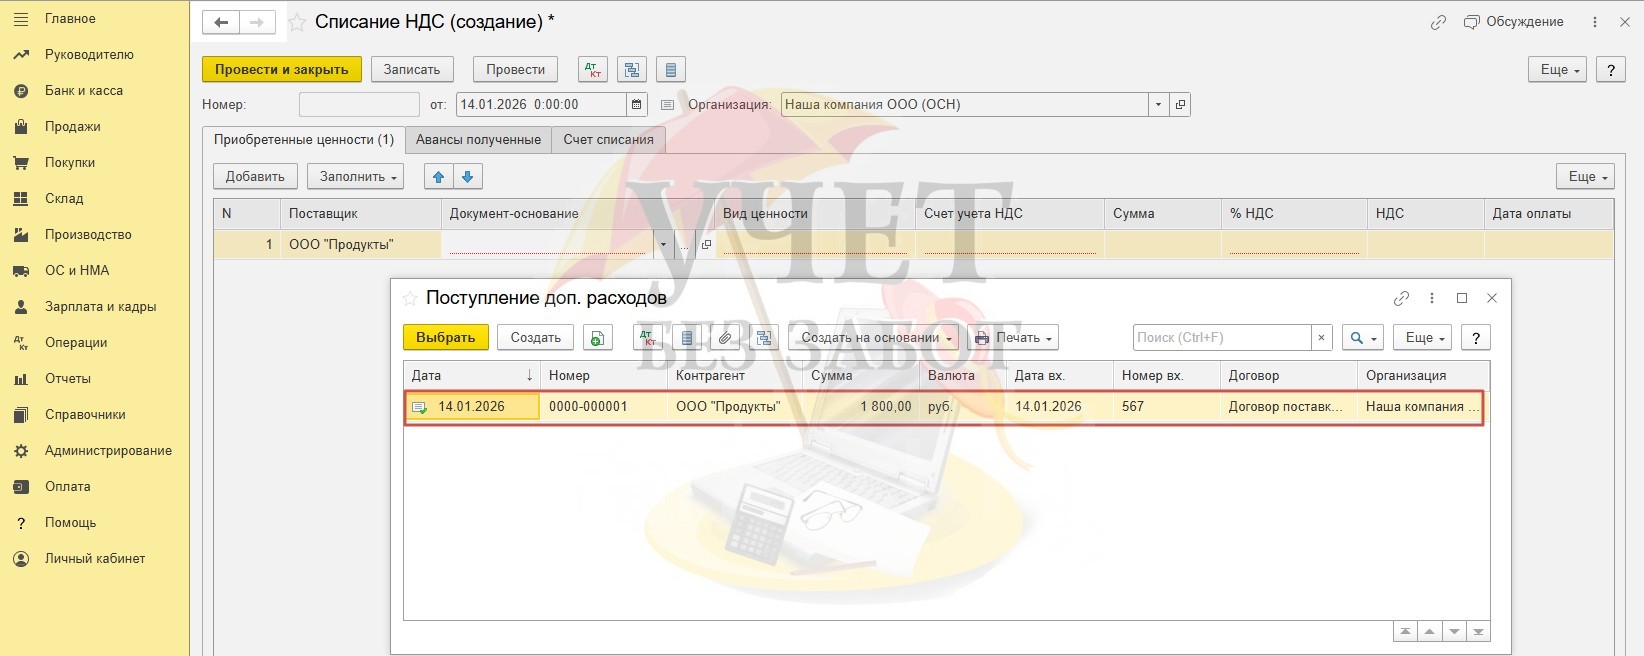
Task: Open the Печать dropdown in the popup
Action: 1013,338
